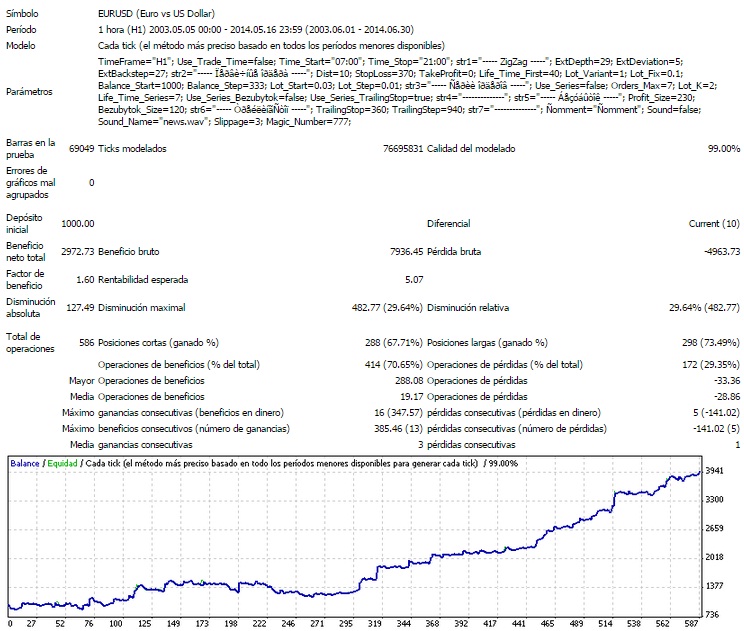Screen dimensions: 744x631
Task: Click the 'Ticks modelados' value 76695831
Action: tap(396, 149)
